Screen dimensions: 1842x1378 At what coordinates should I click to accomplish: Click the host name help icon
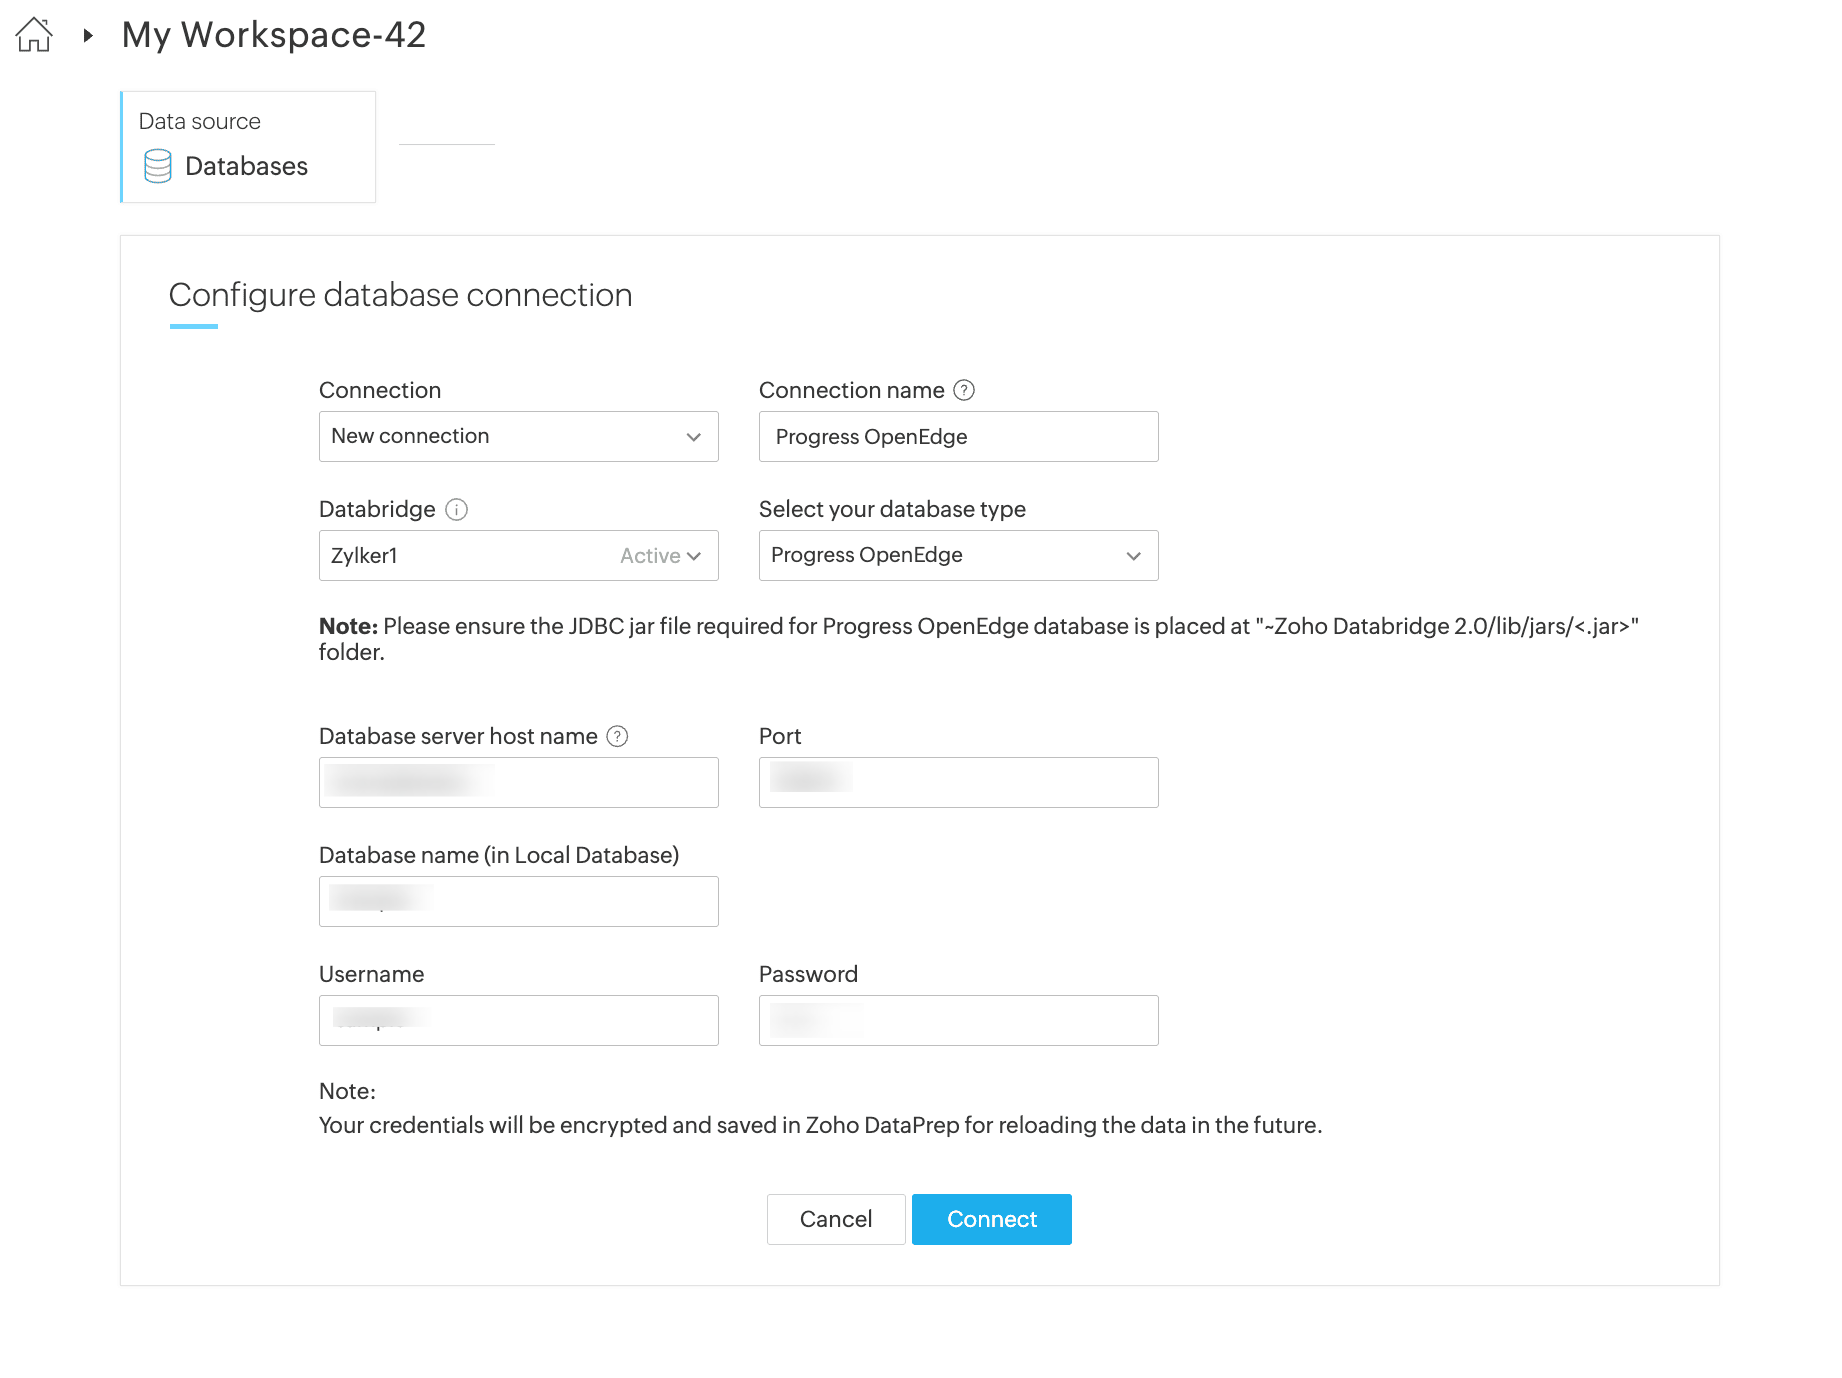[618, 737]
